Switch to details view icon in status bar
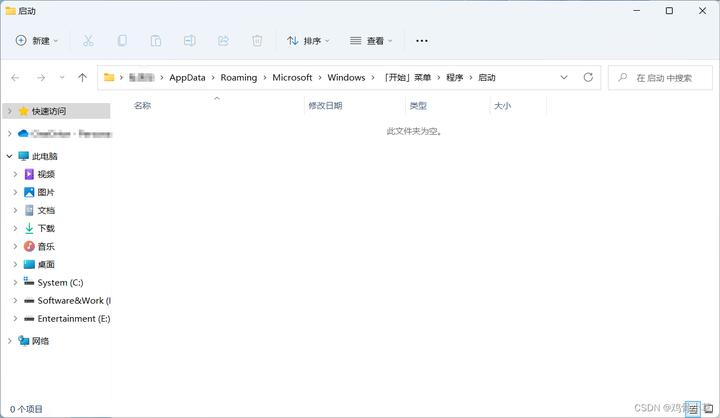Viewport: 720px width, 418px height. [x=693, y=408]
